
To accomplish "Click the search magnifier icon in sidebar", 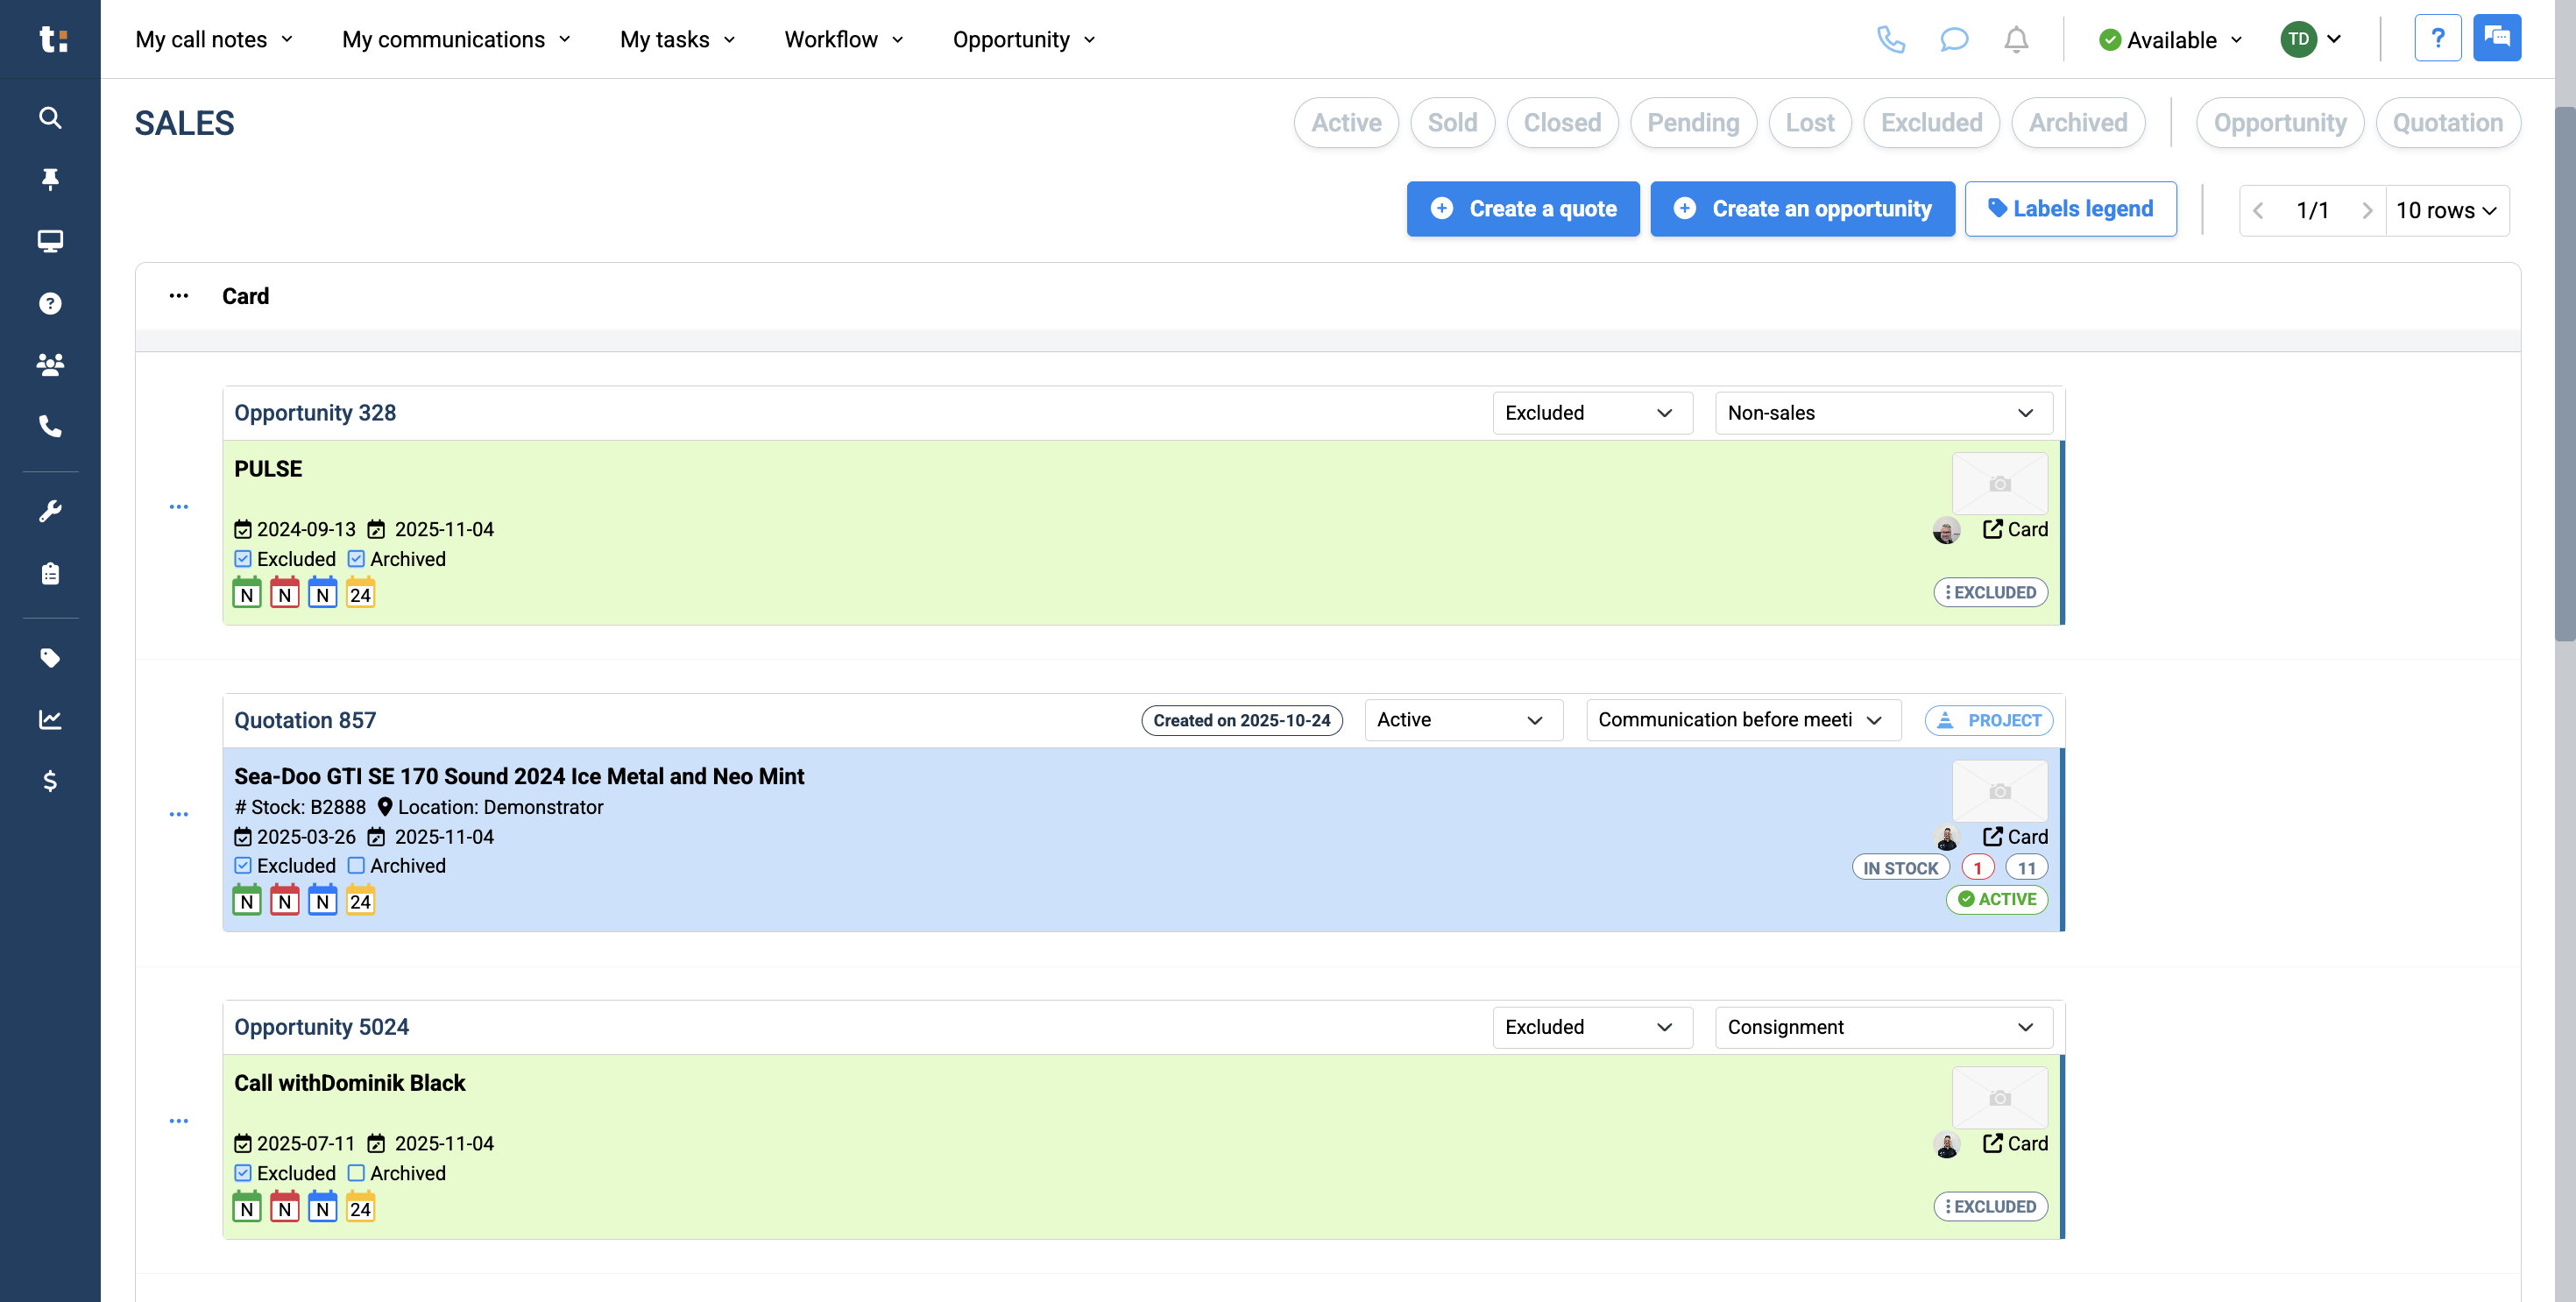I will tap(50, 118).
